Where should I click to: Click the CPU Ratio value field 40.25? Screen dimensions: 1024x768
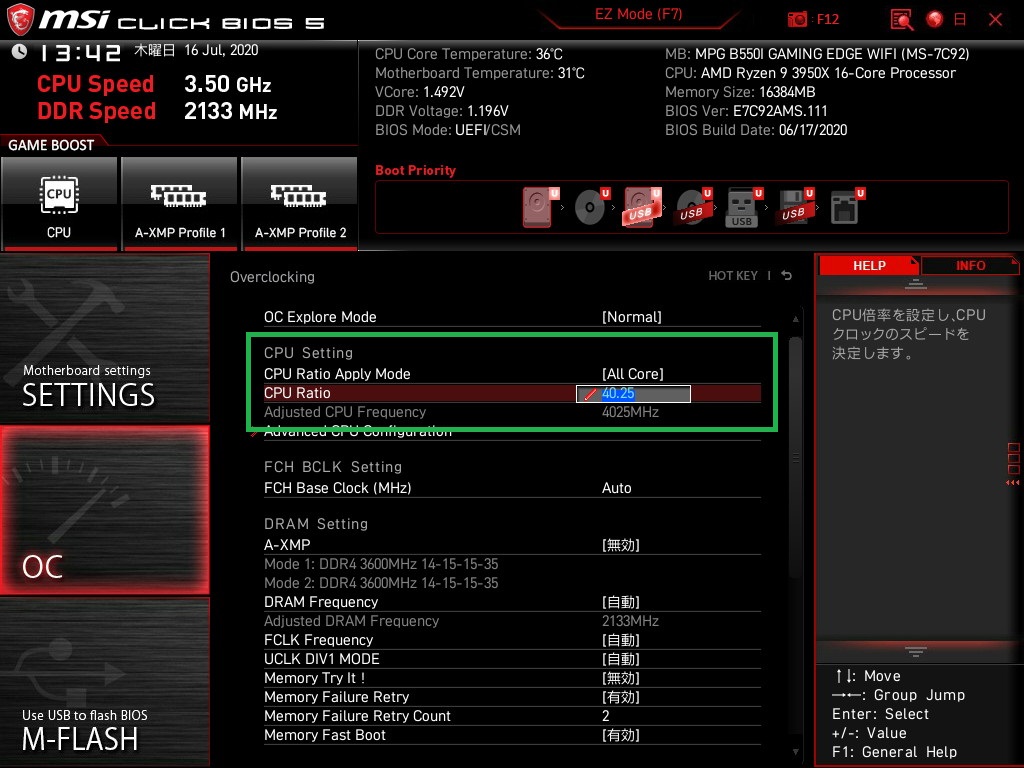[x=633, y=393]
